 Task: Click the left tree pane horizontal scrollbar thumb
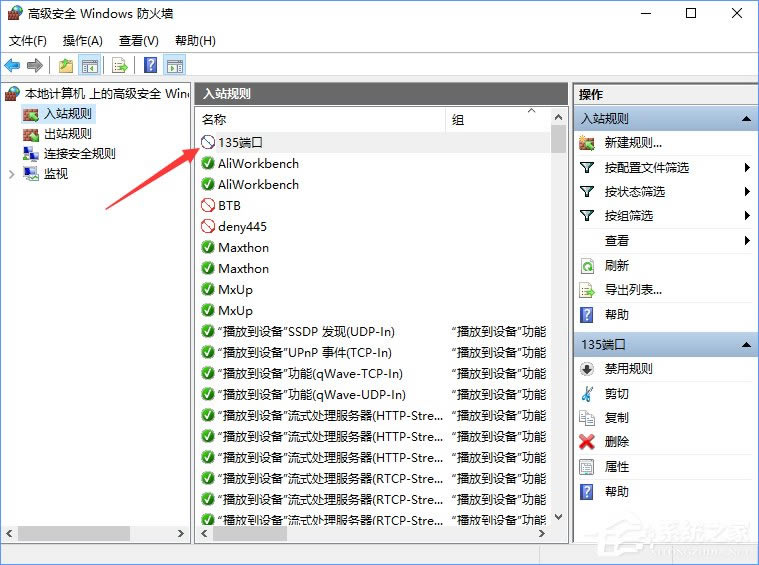[x=74, y=534]
